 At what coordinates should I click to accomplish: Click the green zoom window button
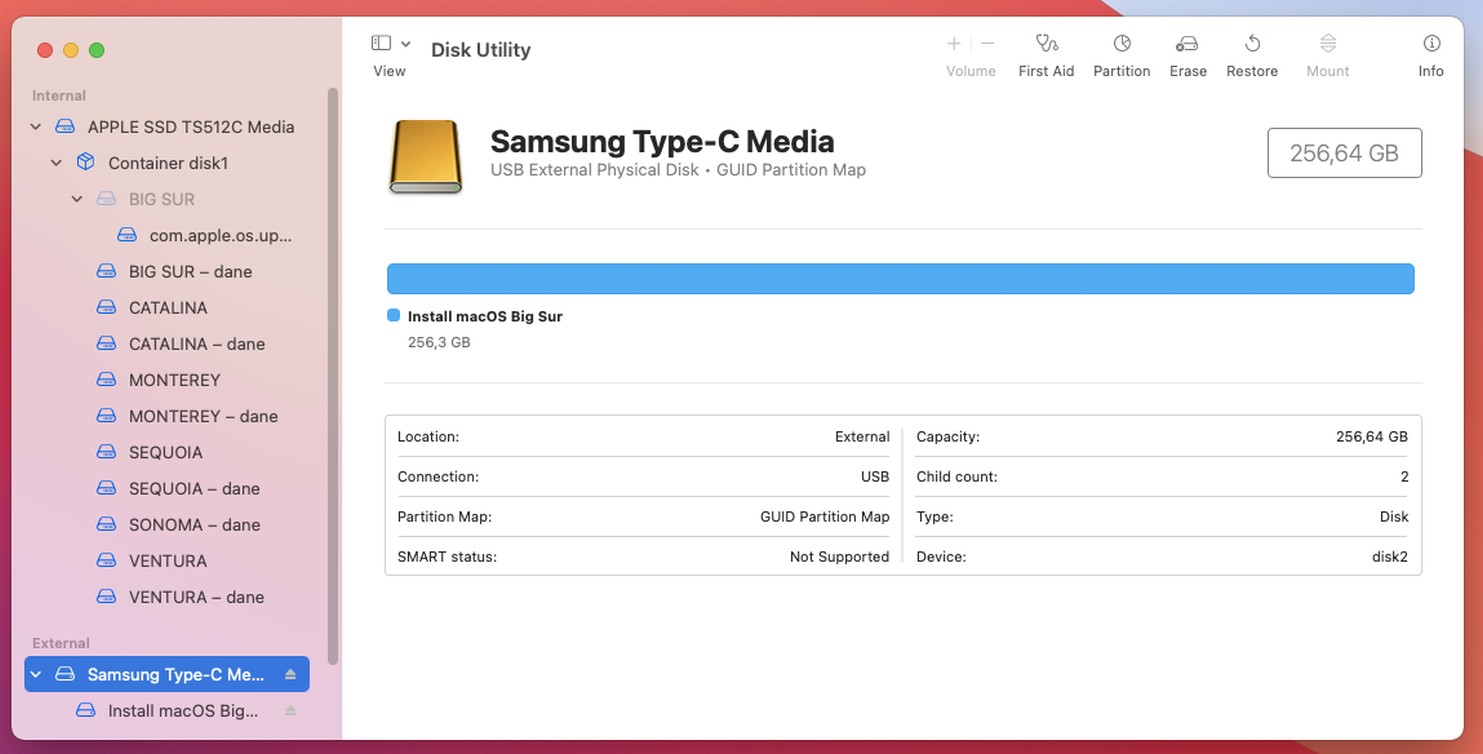coord(97,50)
